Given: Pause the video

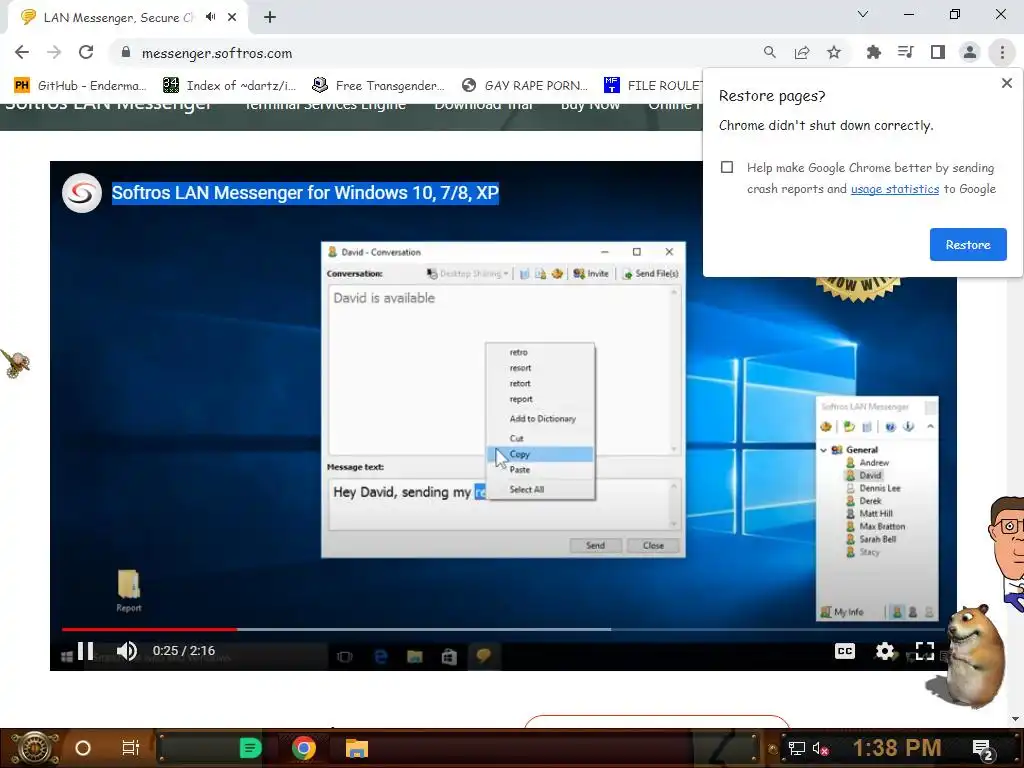Looking at the screenshot, I should [x=86, y=650].
